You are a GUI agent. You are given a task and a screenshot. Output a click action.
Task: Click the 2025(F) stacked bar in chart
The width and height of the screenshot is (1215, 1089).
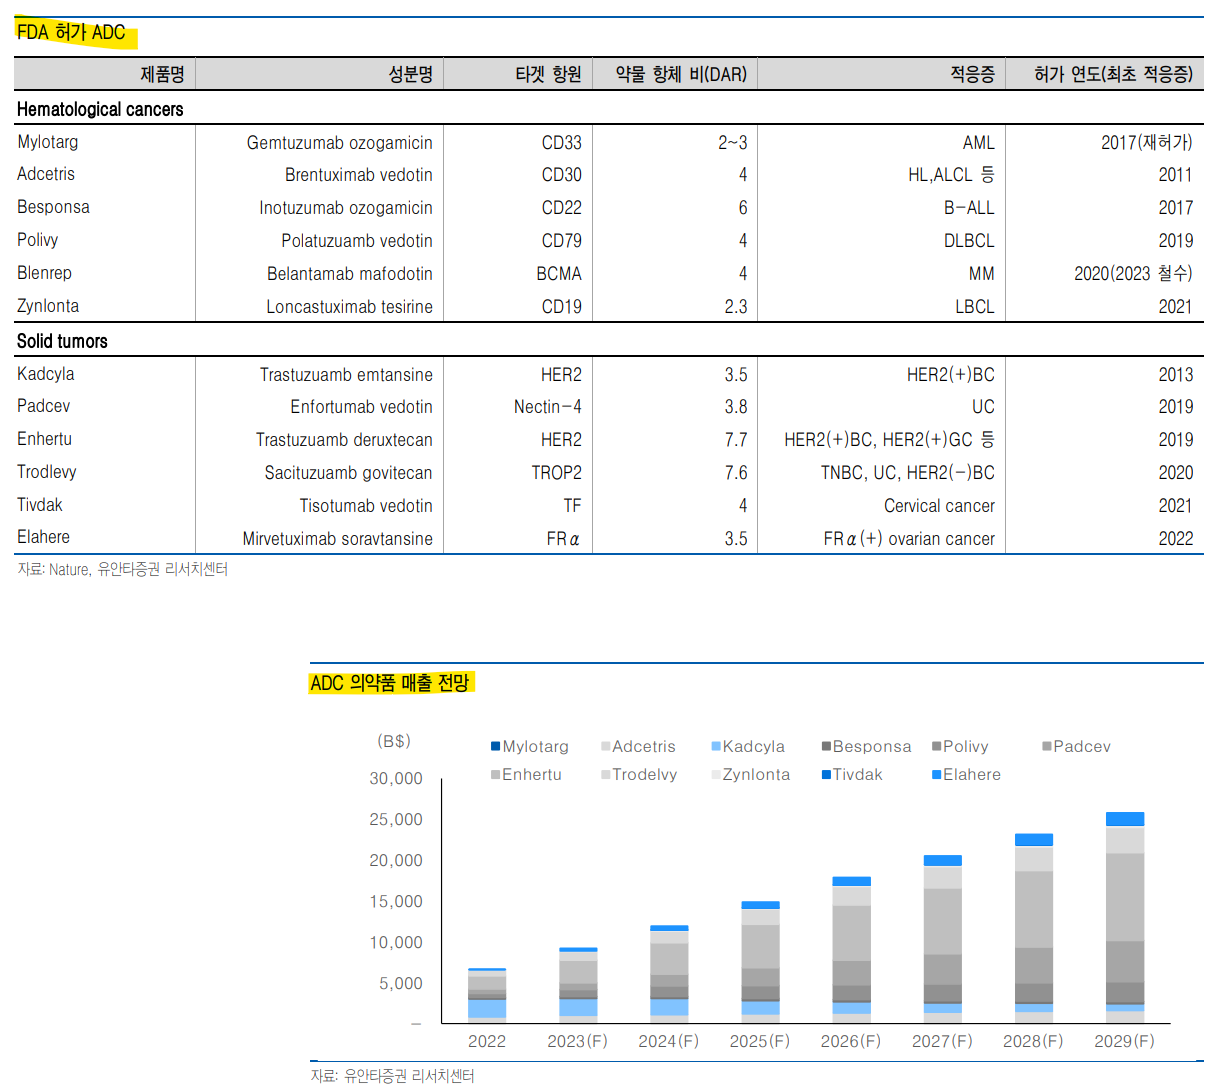click(760, 962)
